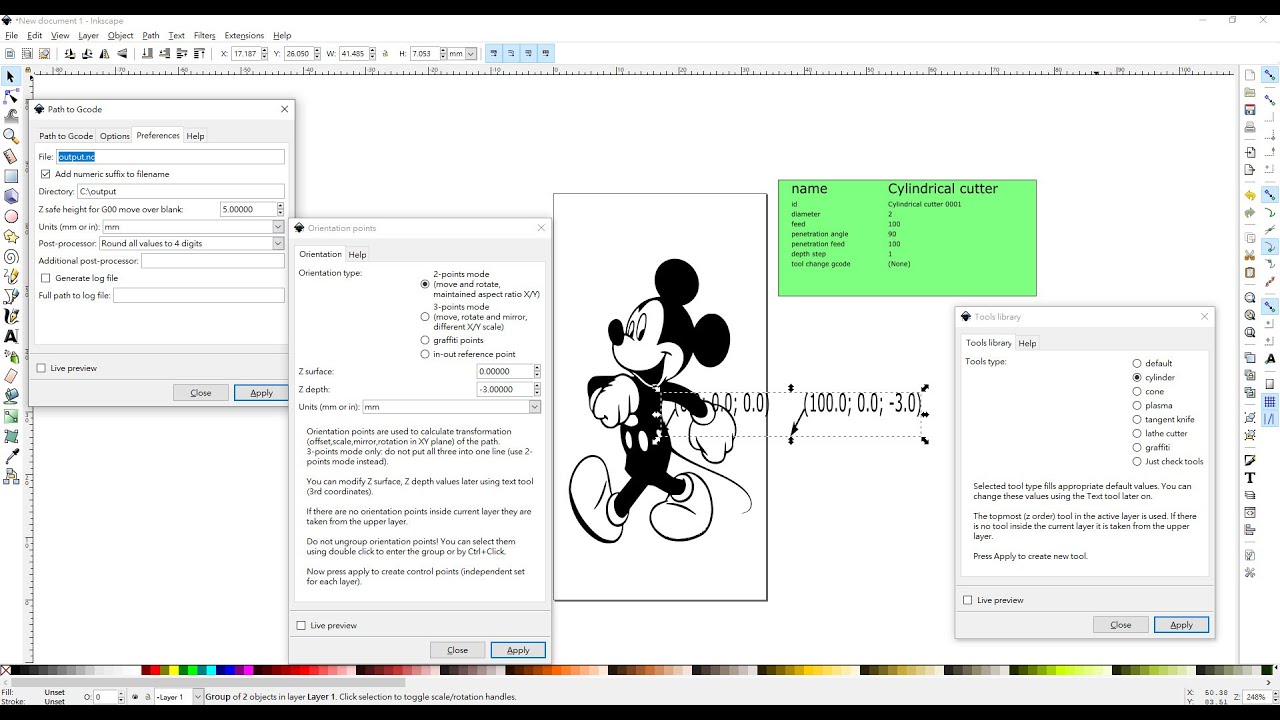Select the Star polygon tool

point(11,237)
